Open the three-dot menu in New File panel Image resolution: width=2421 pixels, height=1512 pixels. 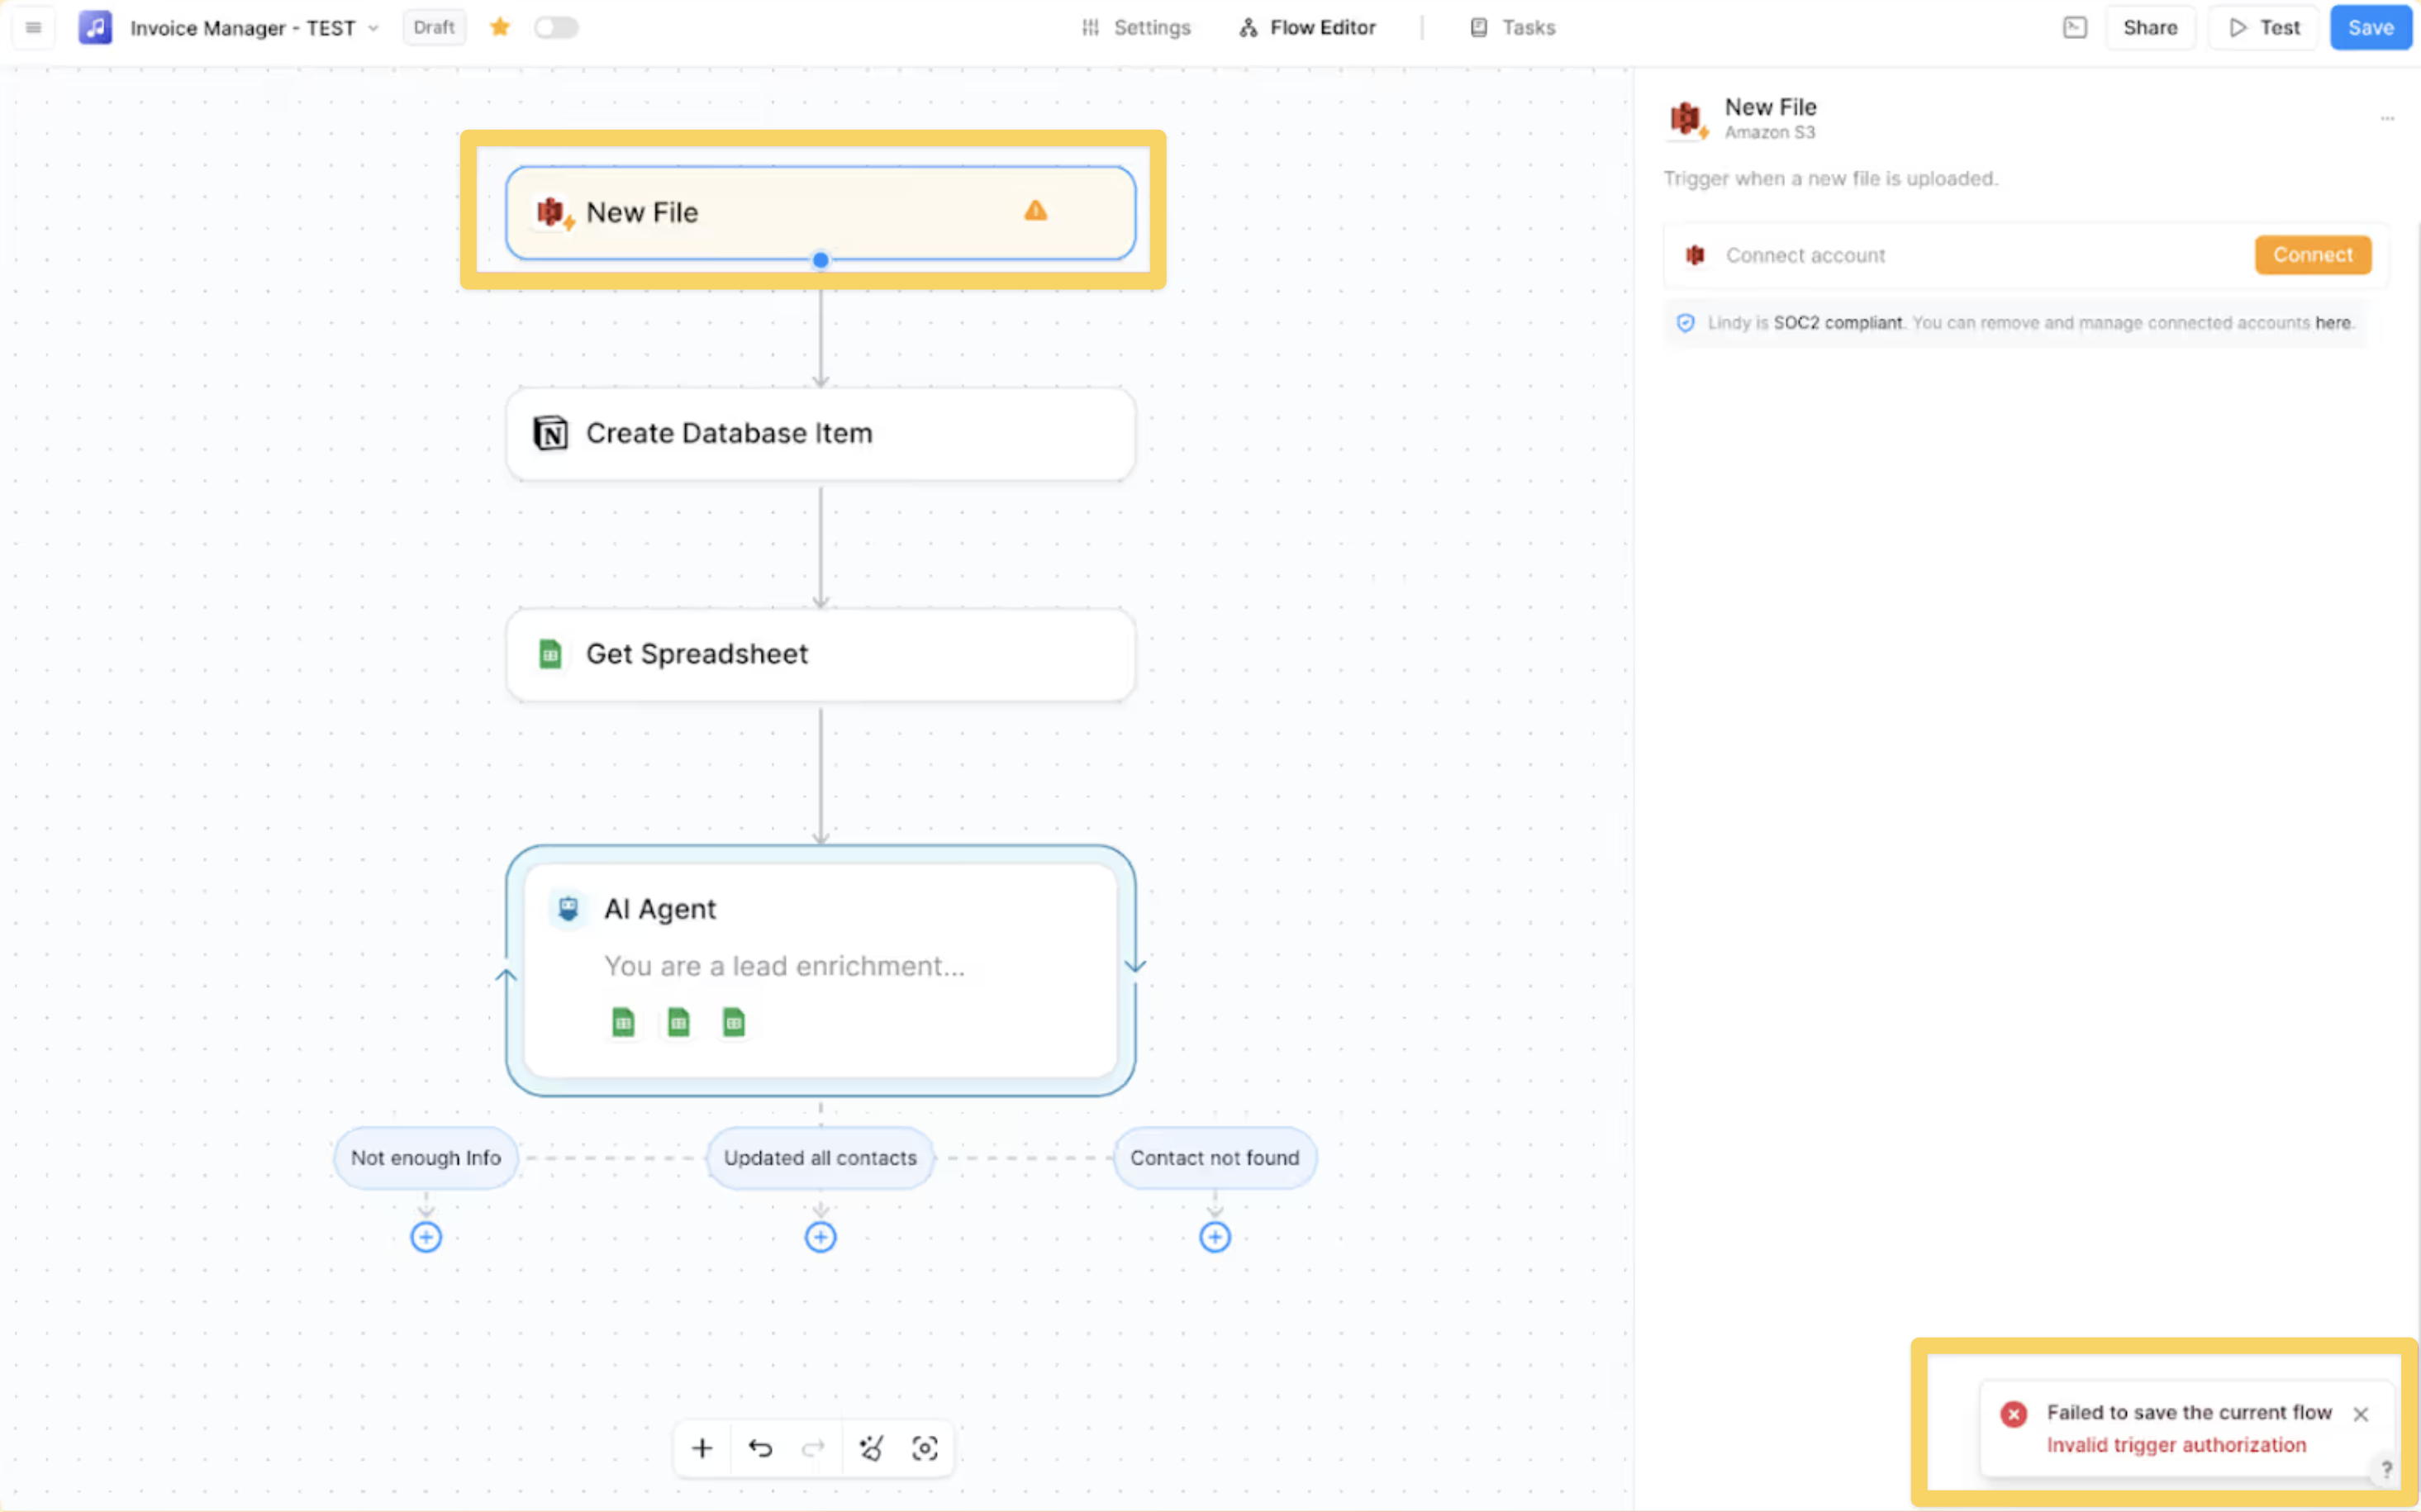click(2387, 119)
